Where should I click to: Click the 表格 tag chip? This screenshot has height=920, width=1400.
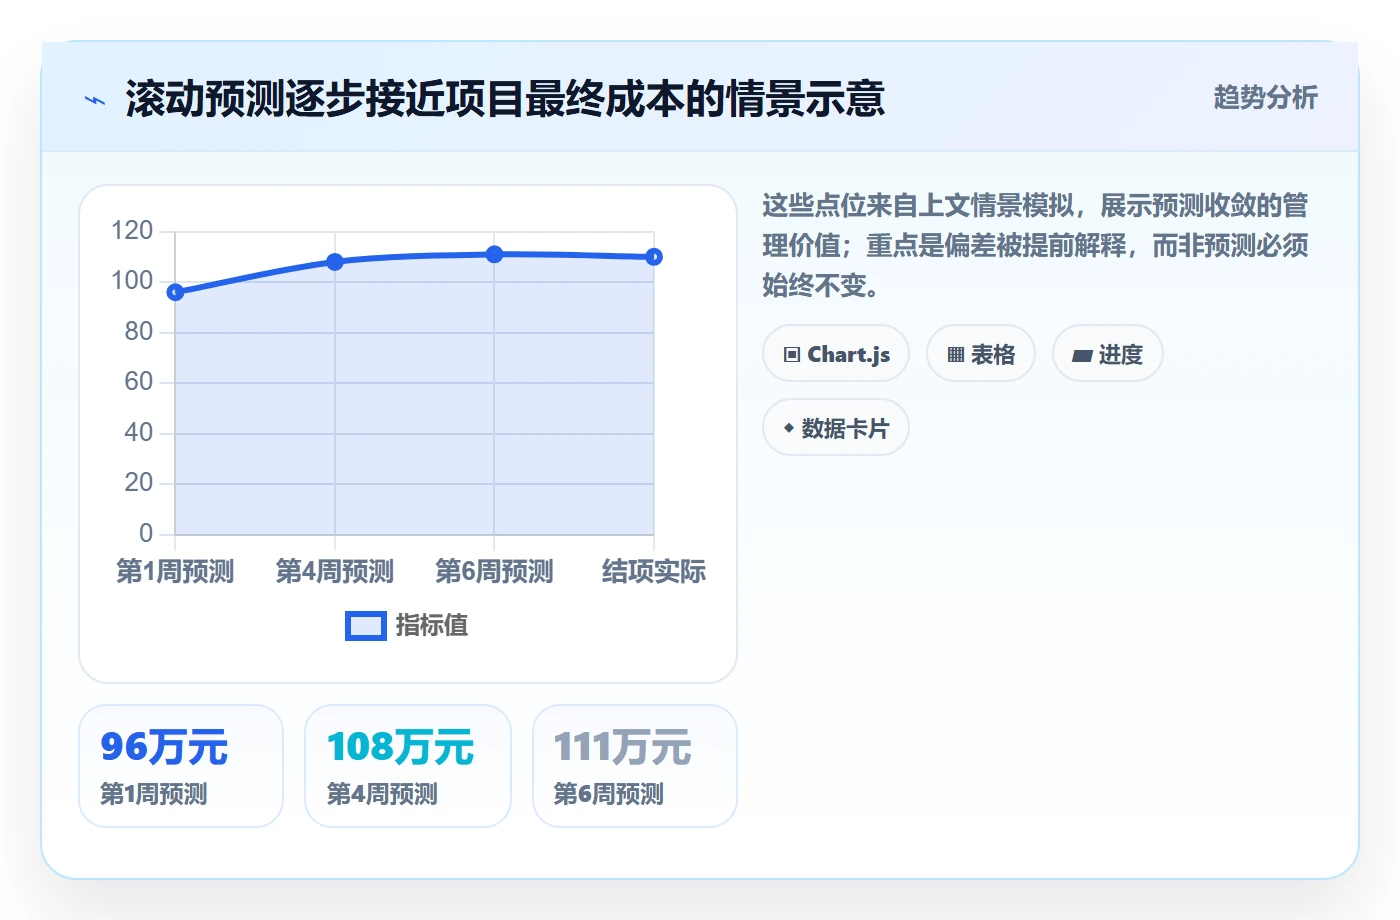(981, 354)
